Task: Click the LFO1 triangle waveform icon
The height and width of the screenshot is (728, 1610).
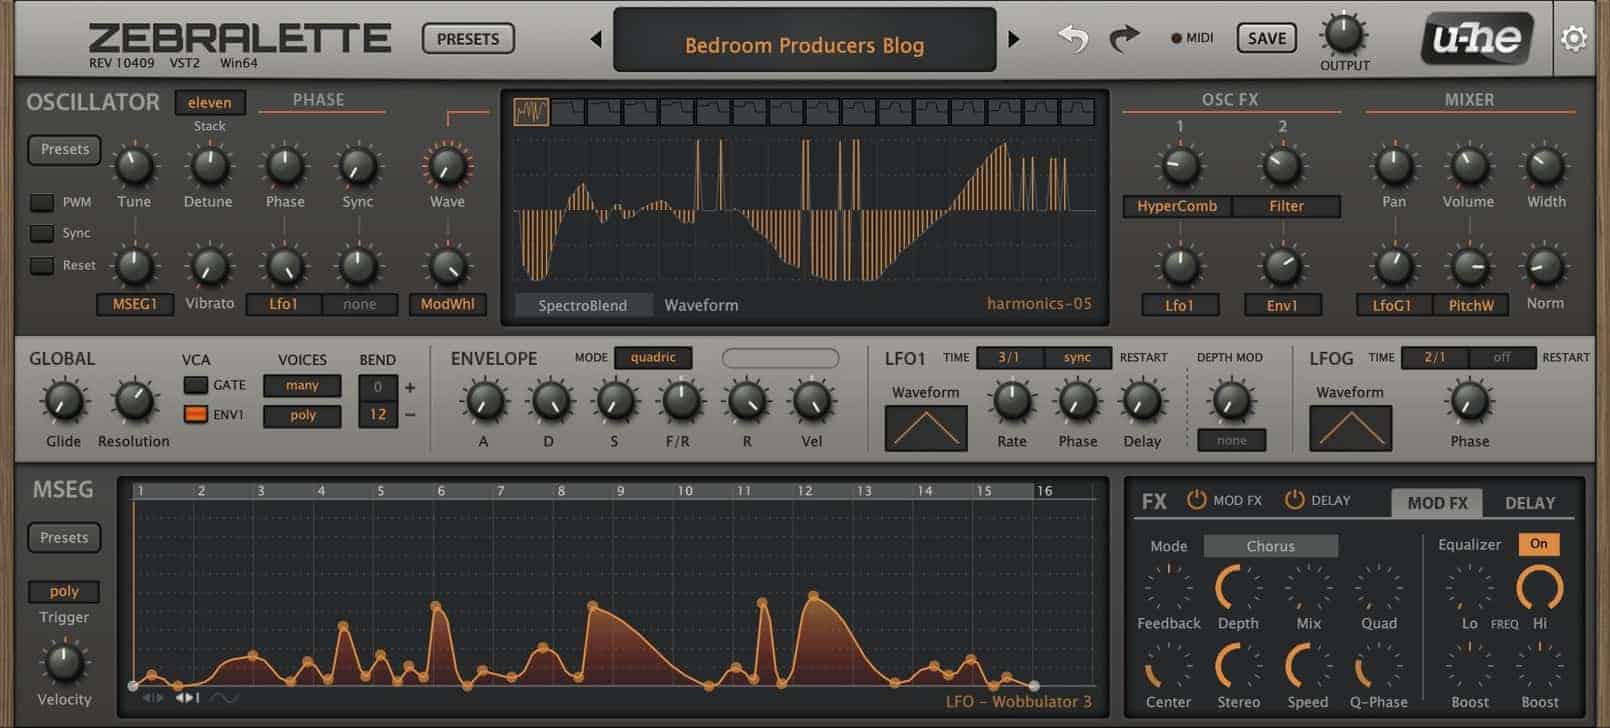Action: point(926,428)
